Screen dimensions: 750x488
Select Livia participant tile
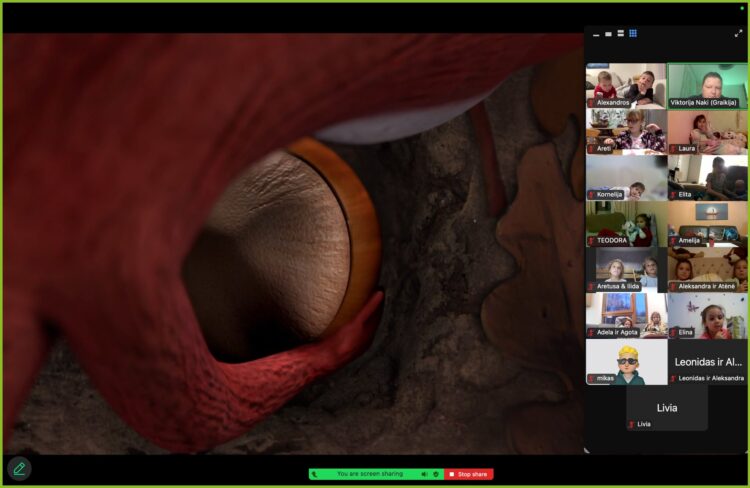click(667, 408)
